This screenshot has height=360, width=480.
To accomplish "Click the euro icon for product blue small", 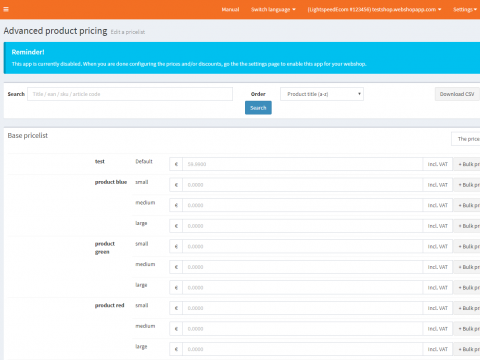I will coord(176,185).
